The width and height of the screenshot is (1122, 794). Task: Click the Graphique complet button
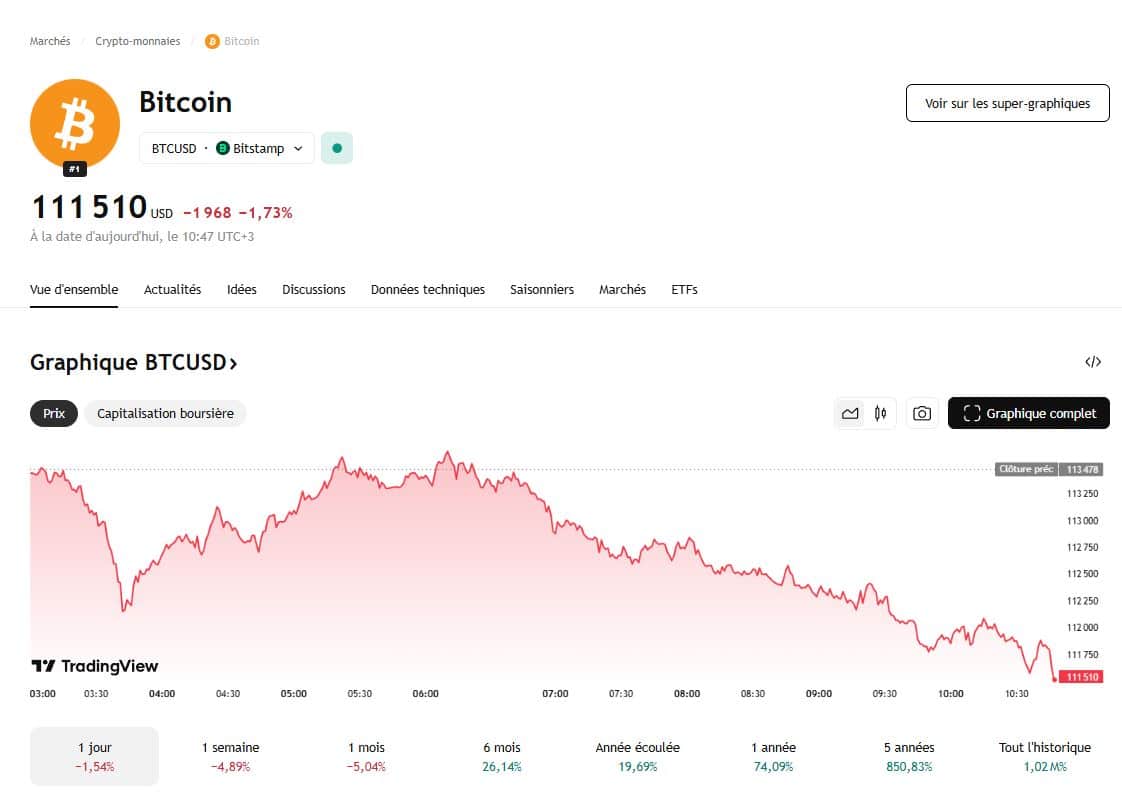(1028, 413)
